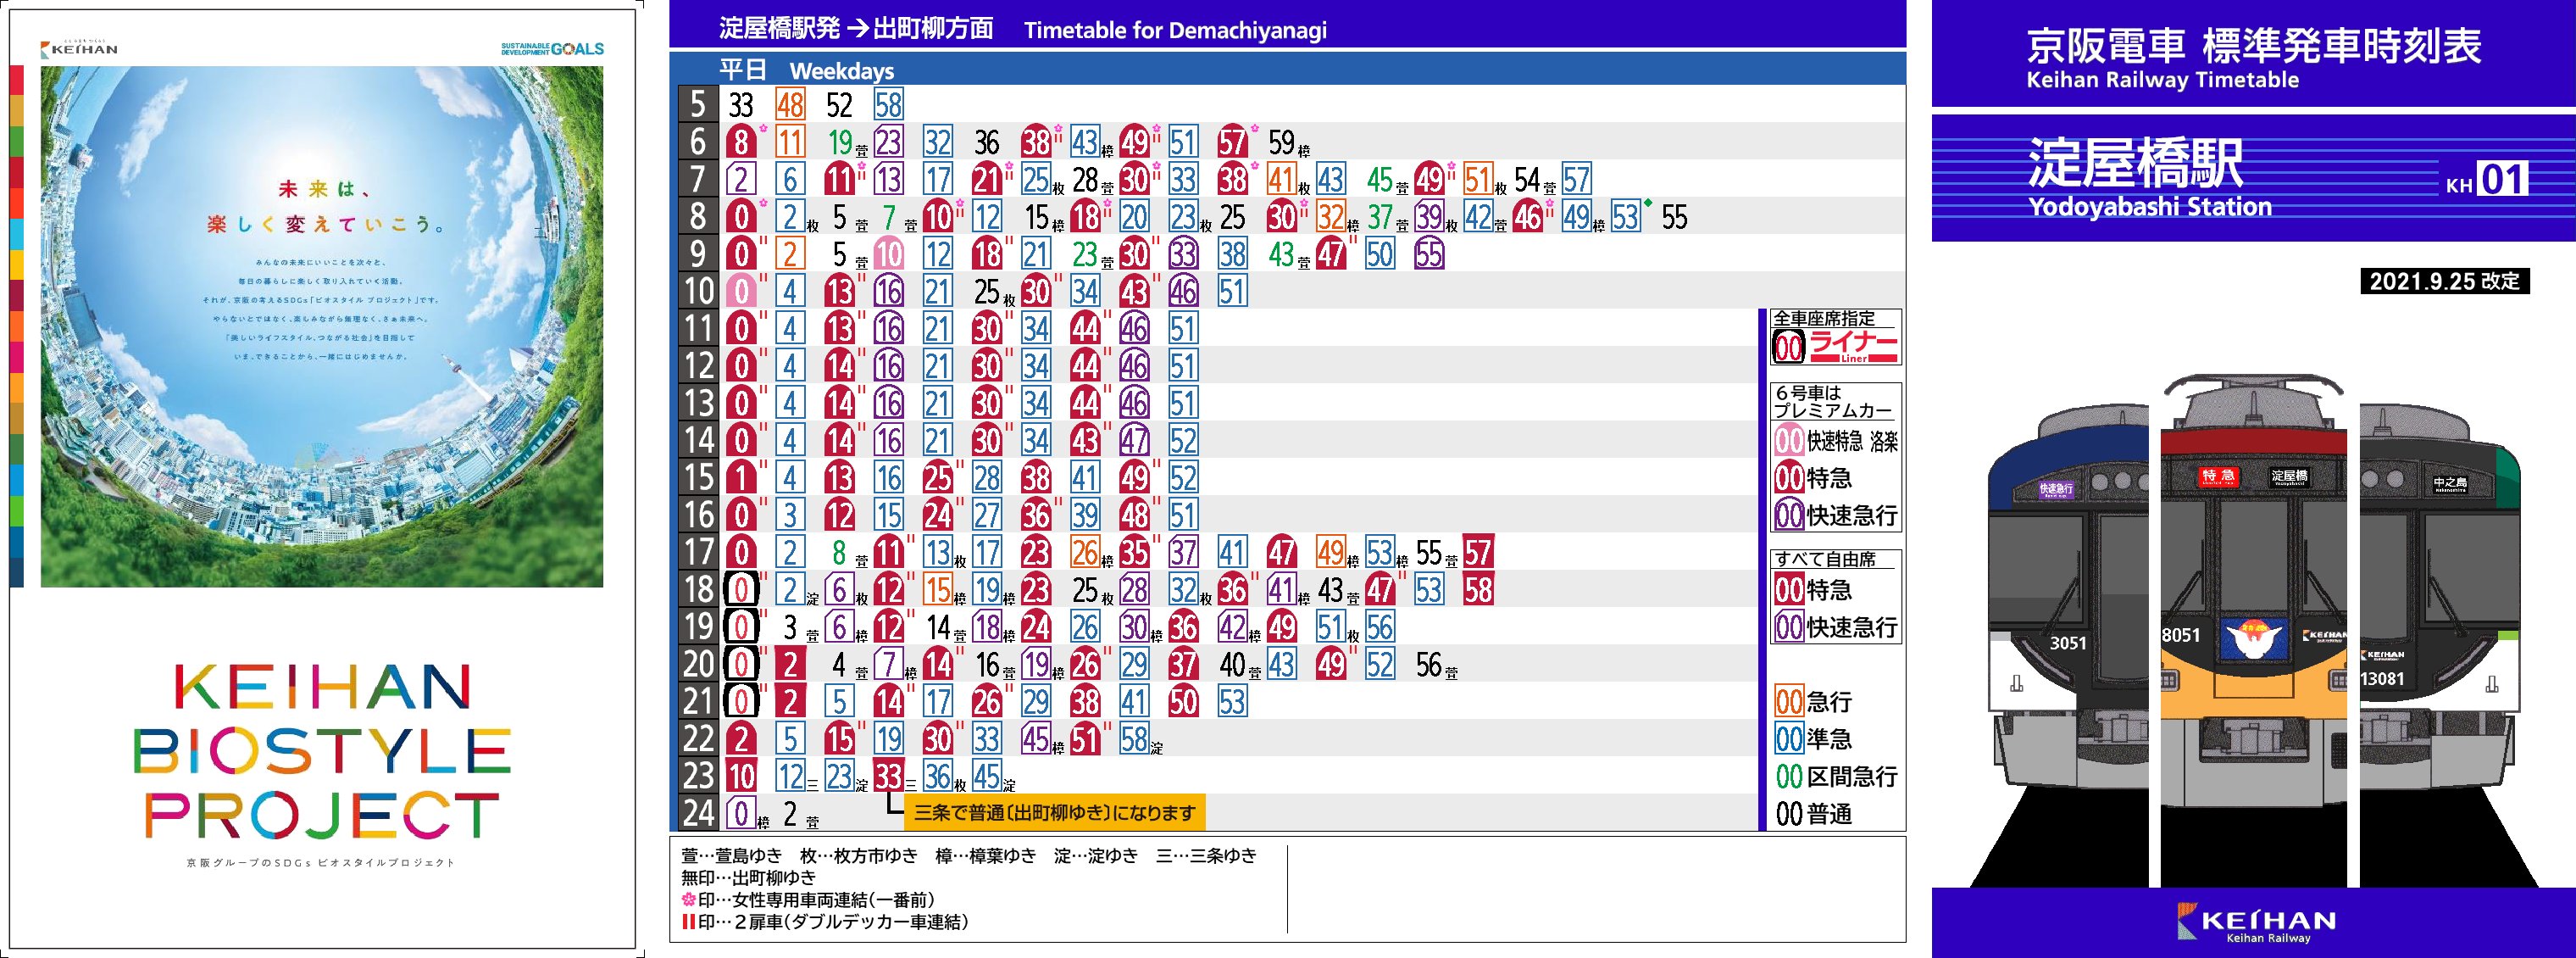This screenshot has height=958, width=2576.
Task: Click the 58 departure in the hour 5 row
Action: [x=888, y=105]
